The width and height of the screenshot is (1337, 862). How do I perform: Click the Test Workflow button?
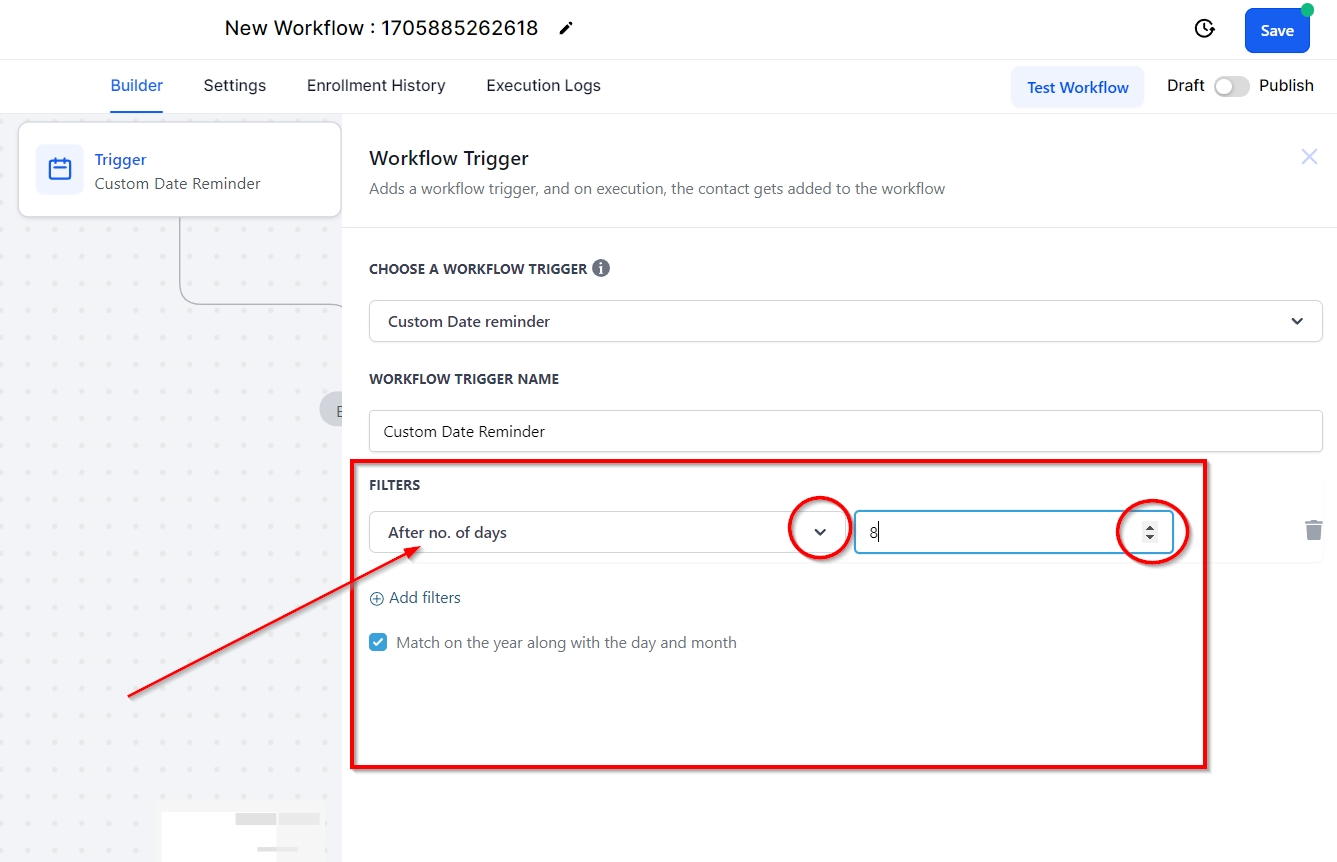(1077, 87)
